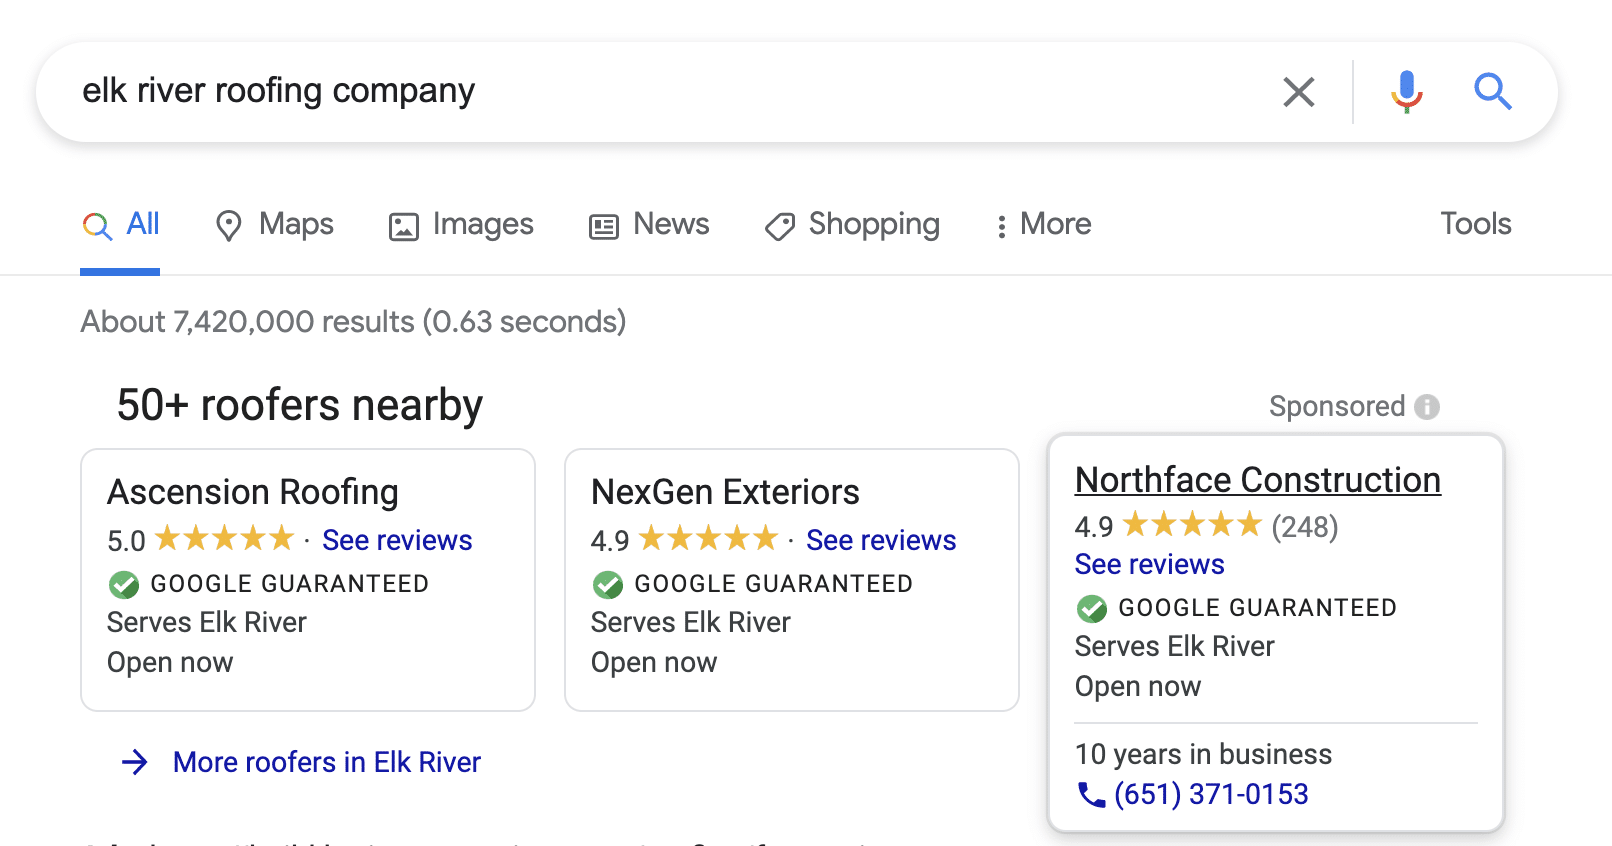The image size is (1612, 846).
Task: Open the Shopping results tab
Action: (853, 225)
